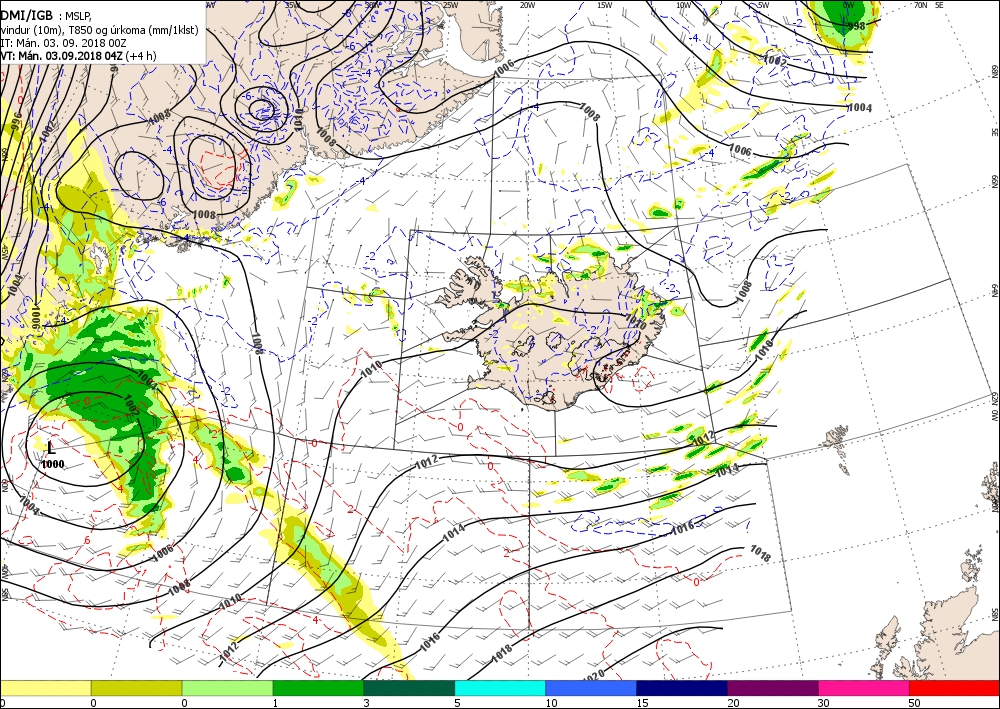Click the "1020" isobar label
1000x709 pixels.
pos(592,673)
